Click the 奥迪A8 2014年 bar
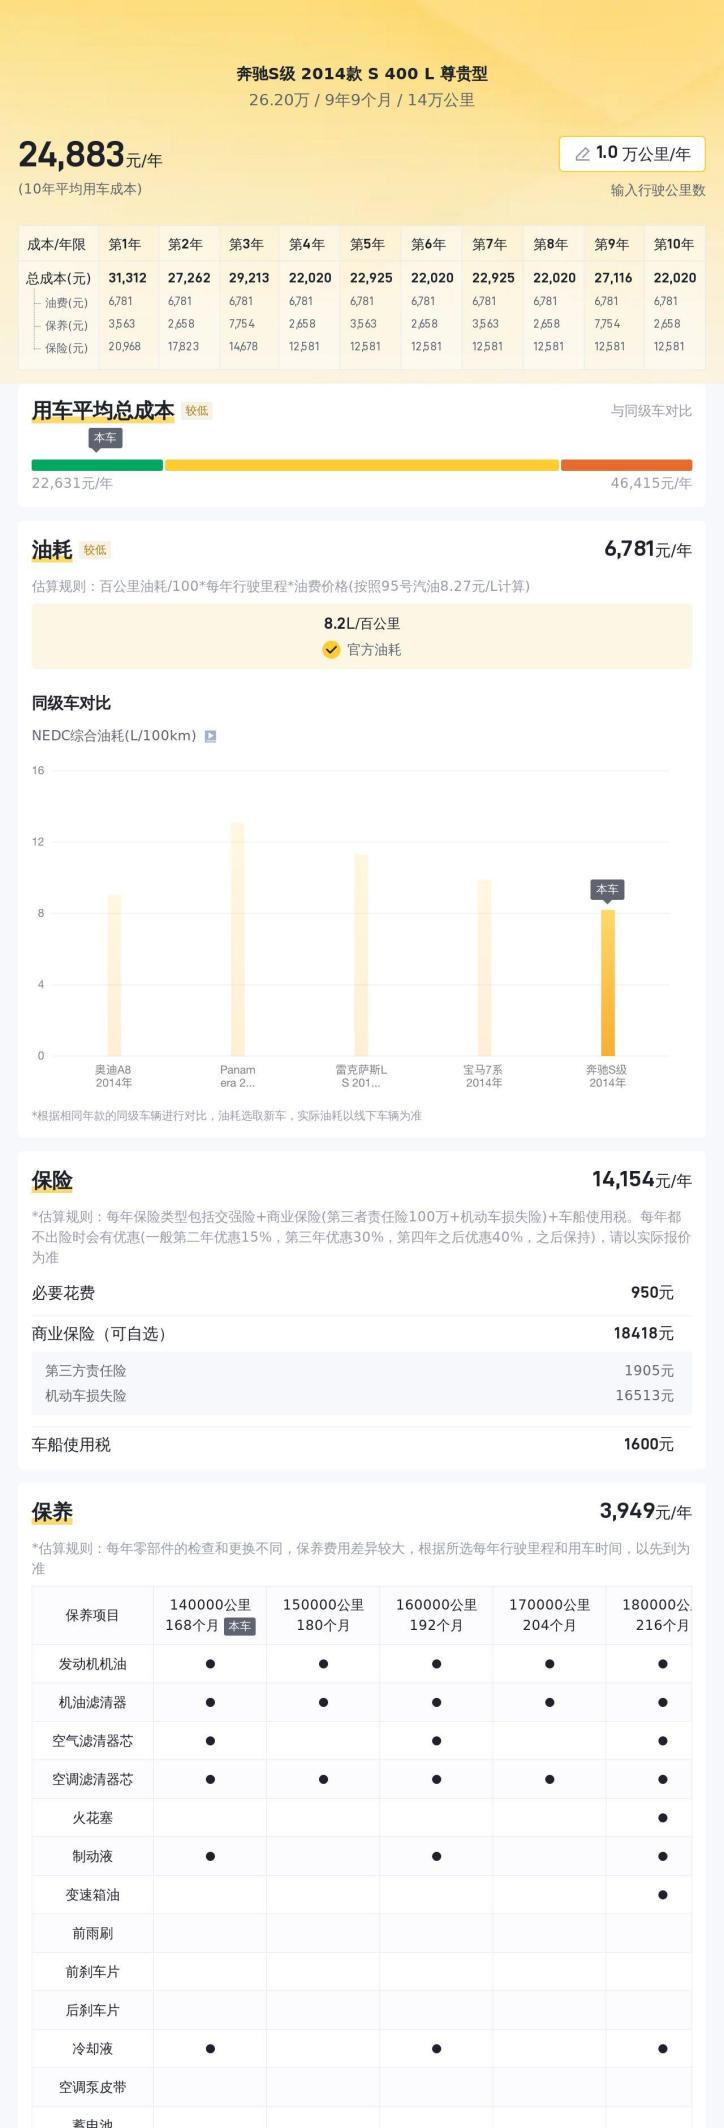 pyautogui.click(x=114, y=974)
